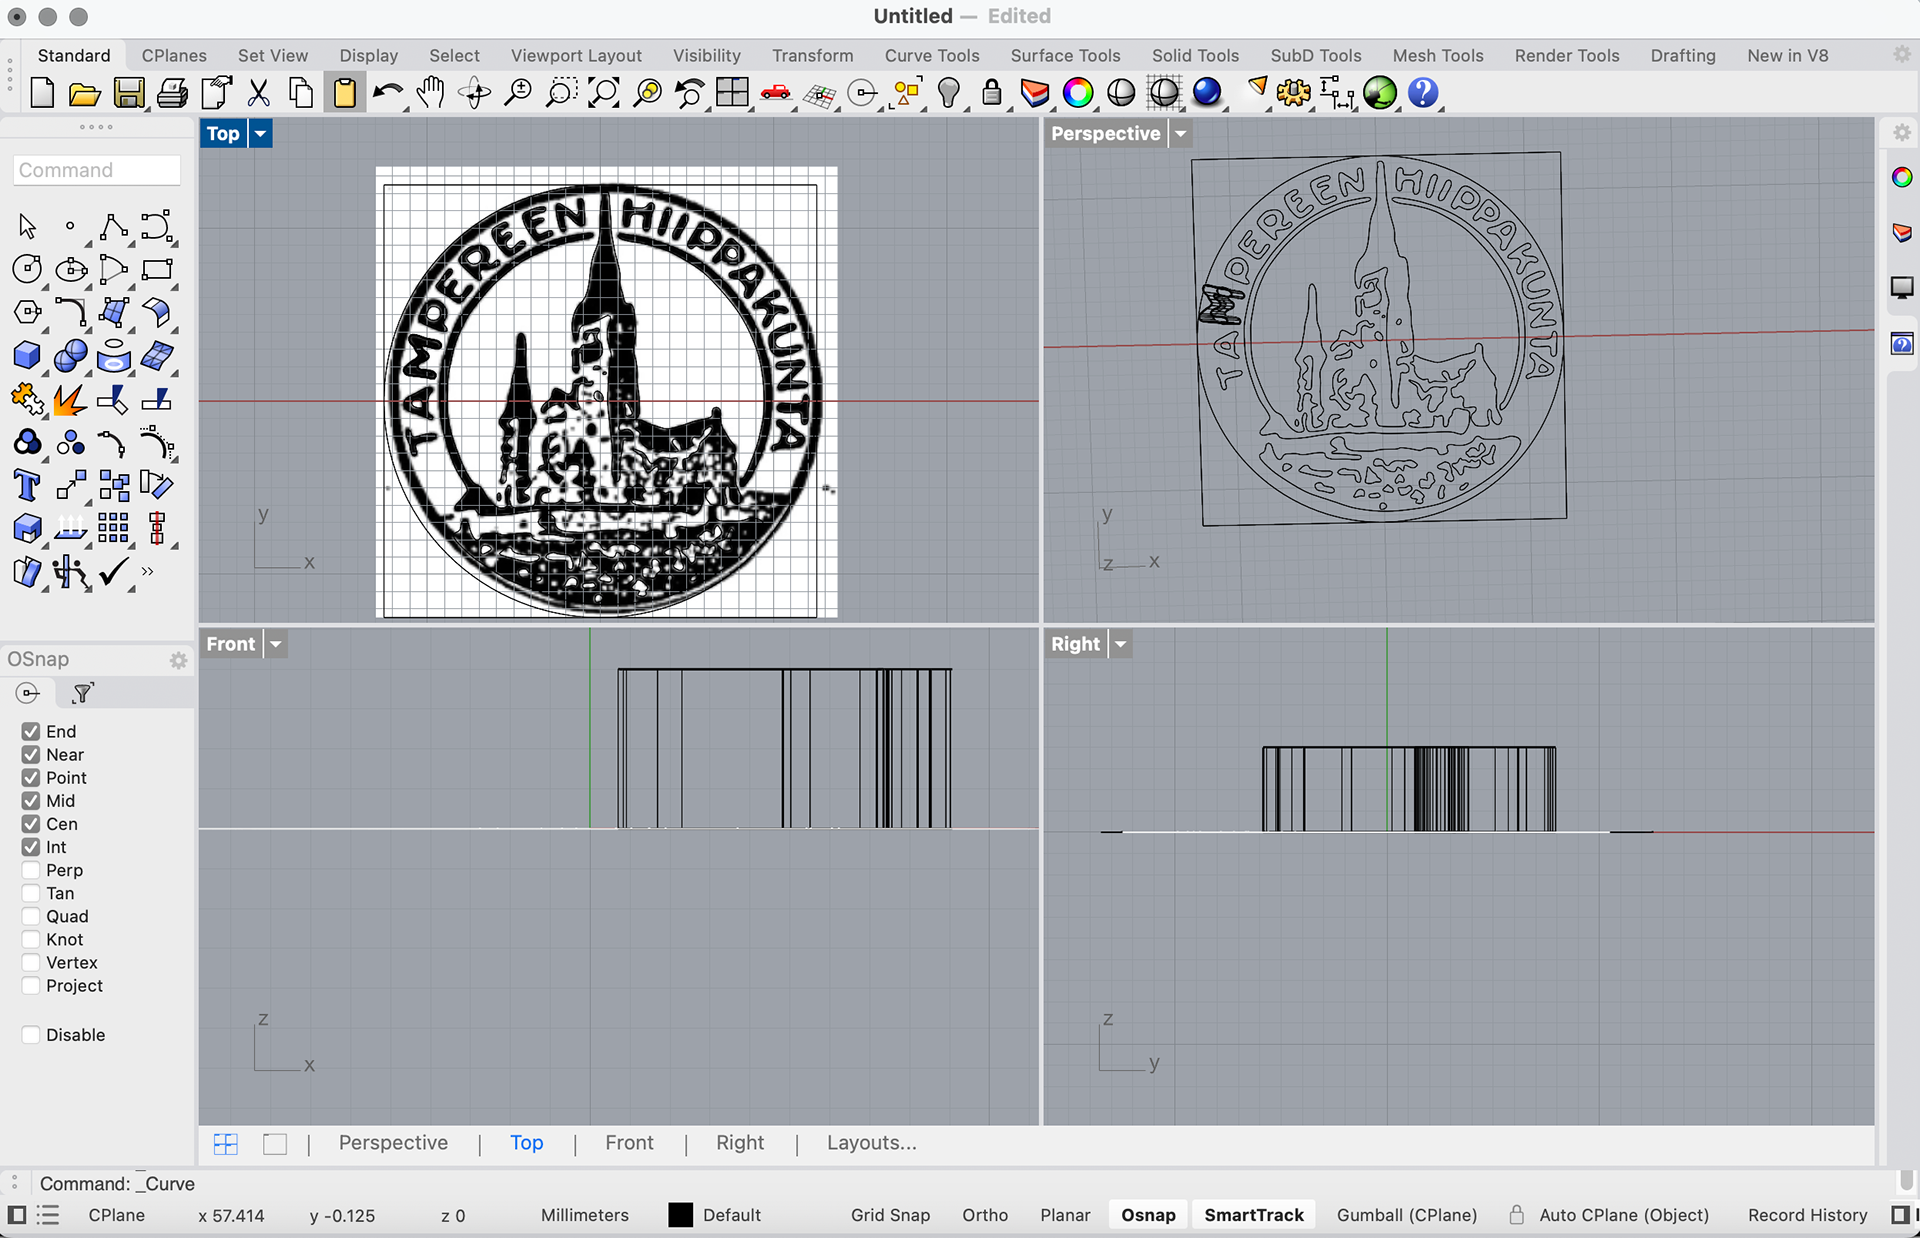The image size is (1920, 1238).
Task: Switch to the CPlanes toolbar tab
Action: click(174, 56)
